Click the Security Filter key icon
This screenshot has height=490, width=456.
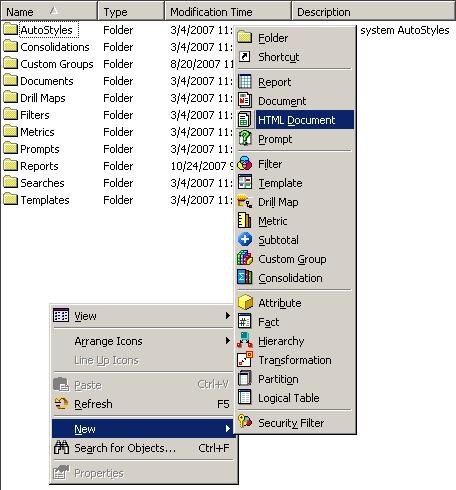coord(245,422)
